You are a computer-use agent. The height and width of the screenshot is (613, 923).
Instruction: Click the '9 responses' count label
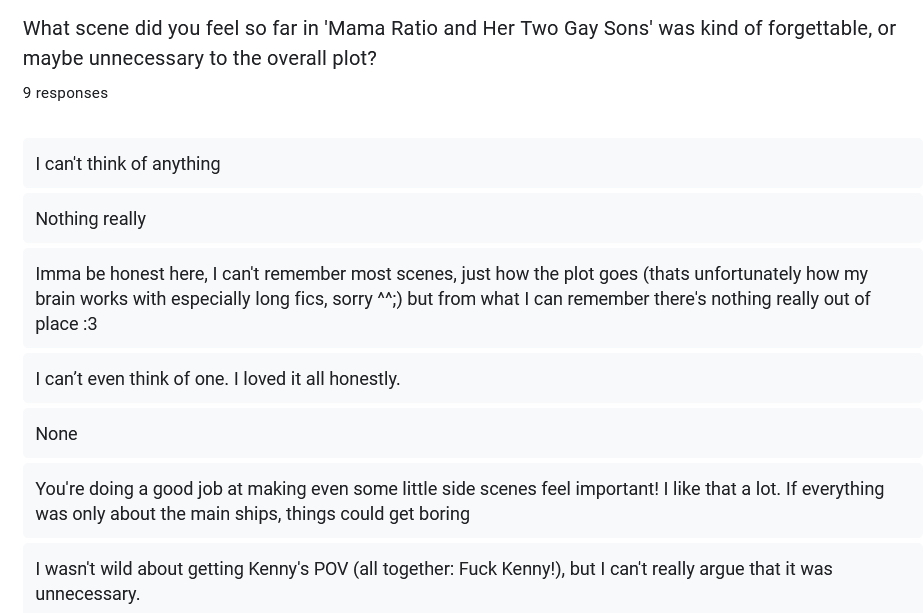pos(65,93)
